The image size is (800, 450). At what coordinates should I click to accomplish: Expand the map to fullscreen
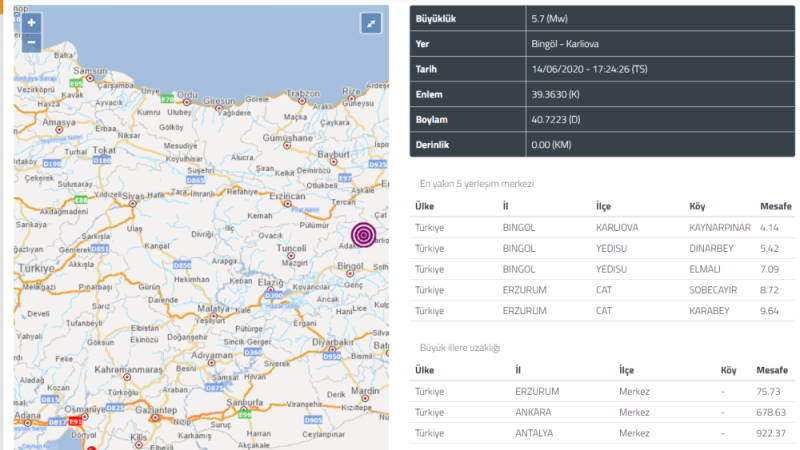pos(371,23)
